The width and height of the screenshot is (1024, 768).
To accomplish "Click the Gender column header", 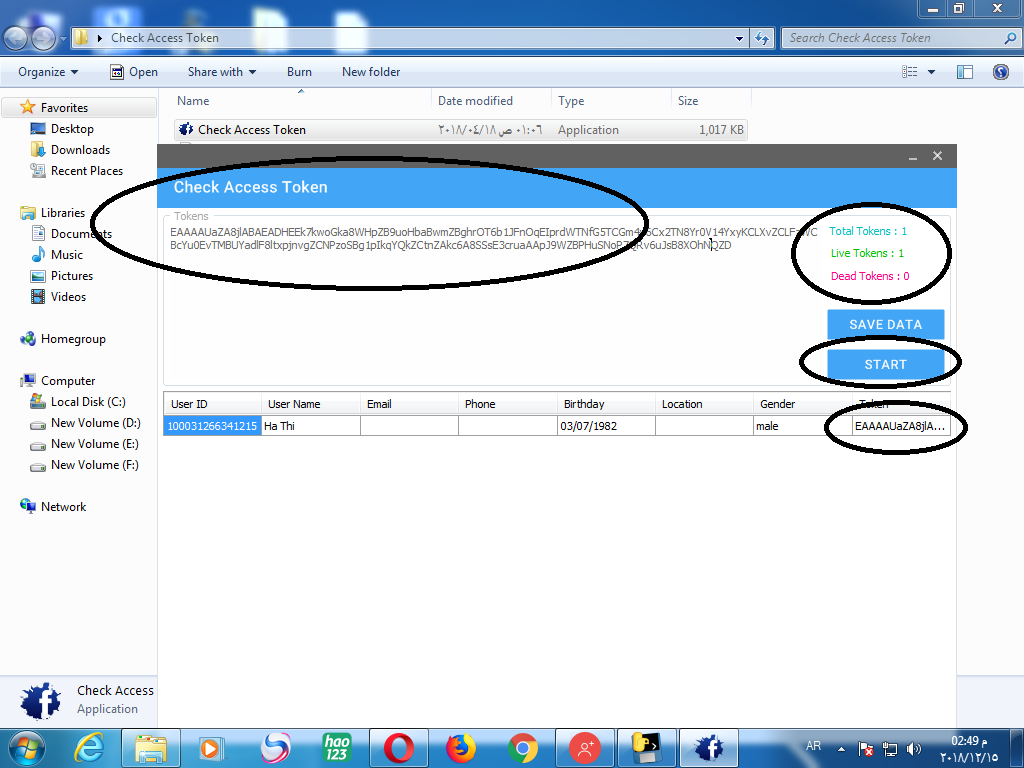I will coord(803,404).
